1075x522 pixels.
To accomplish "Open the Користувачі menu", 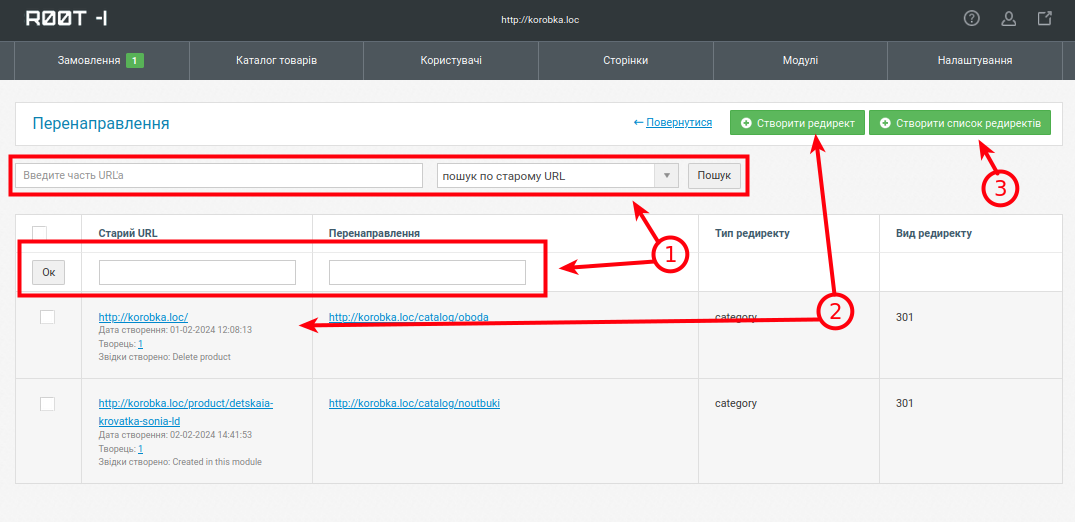I will [x=451, y=60].
